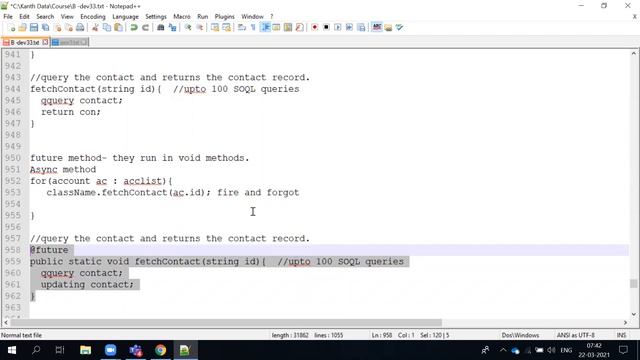Open the File menu
Image resolution: width=640 pixels, height=360 pixels.
point(8,17)
